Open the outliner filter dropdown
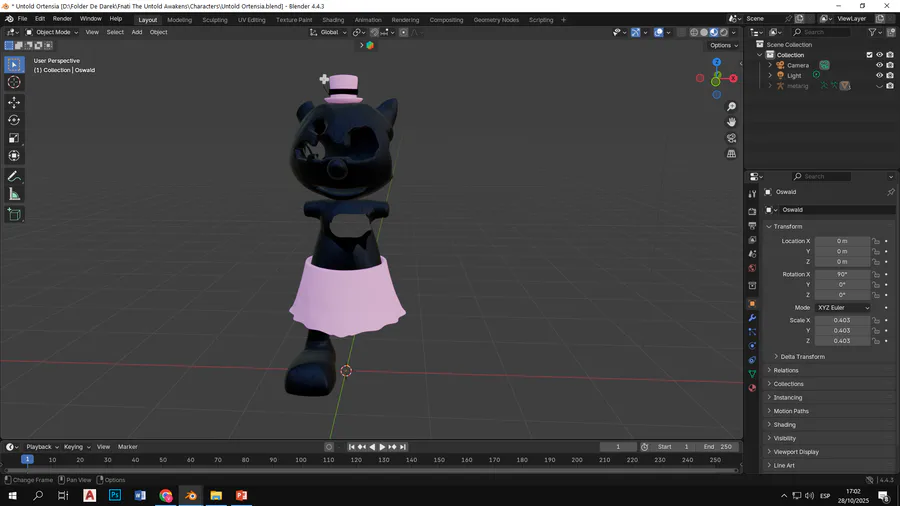 [x=875, y=33]
